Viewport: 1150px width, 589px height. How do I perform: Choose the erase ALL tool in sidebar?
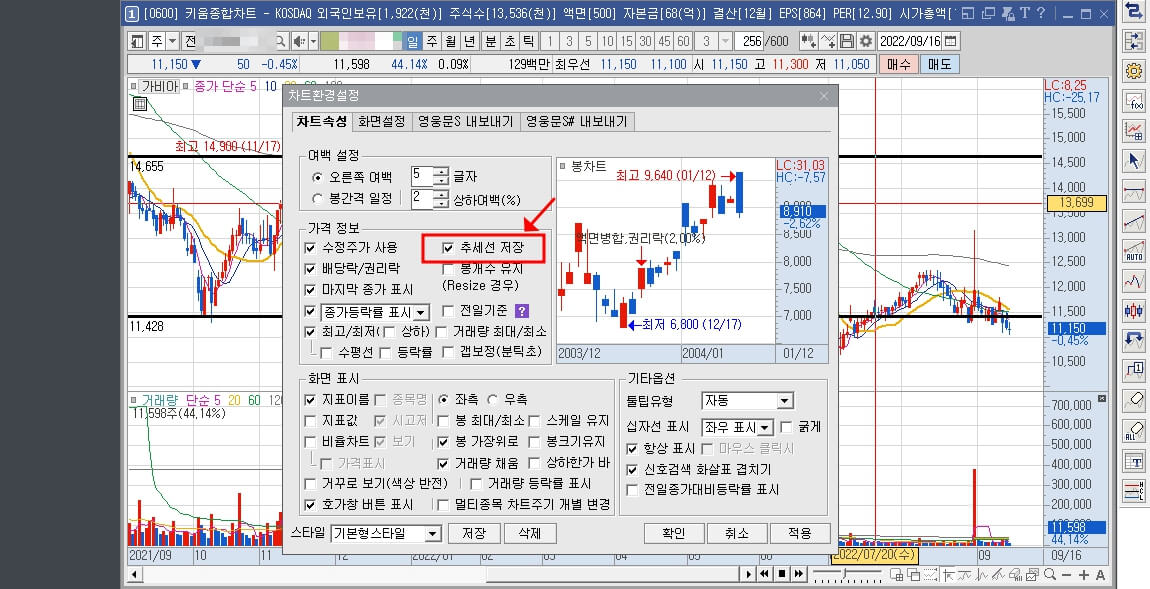coord(1134,431)
